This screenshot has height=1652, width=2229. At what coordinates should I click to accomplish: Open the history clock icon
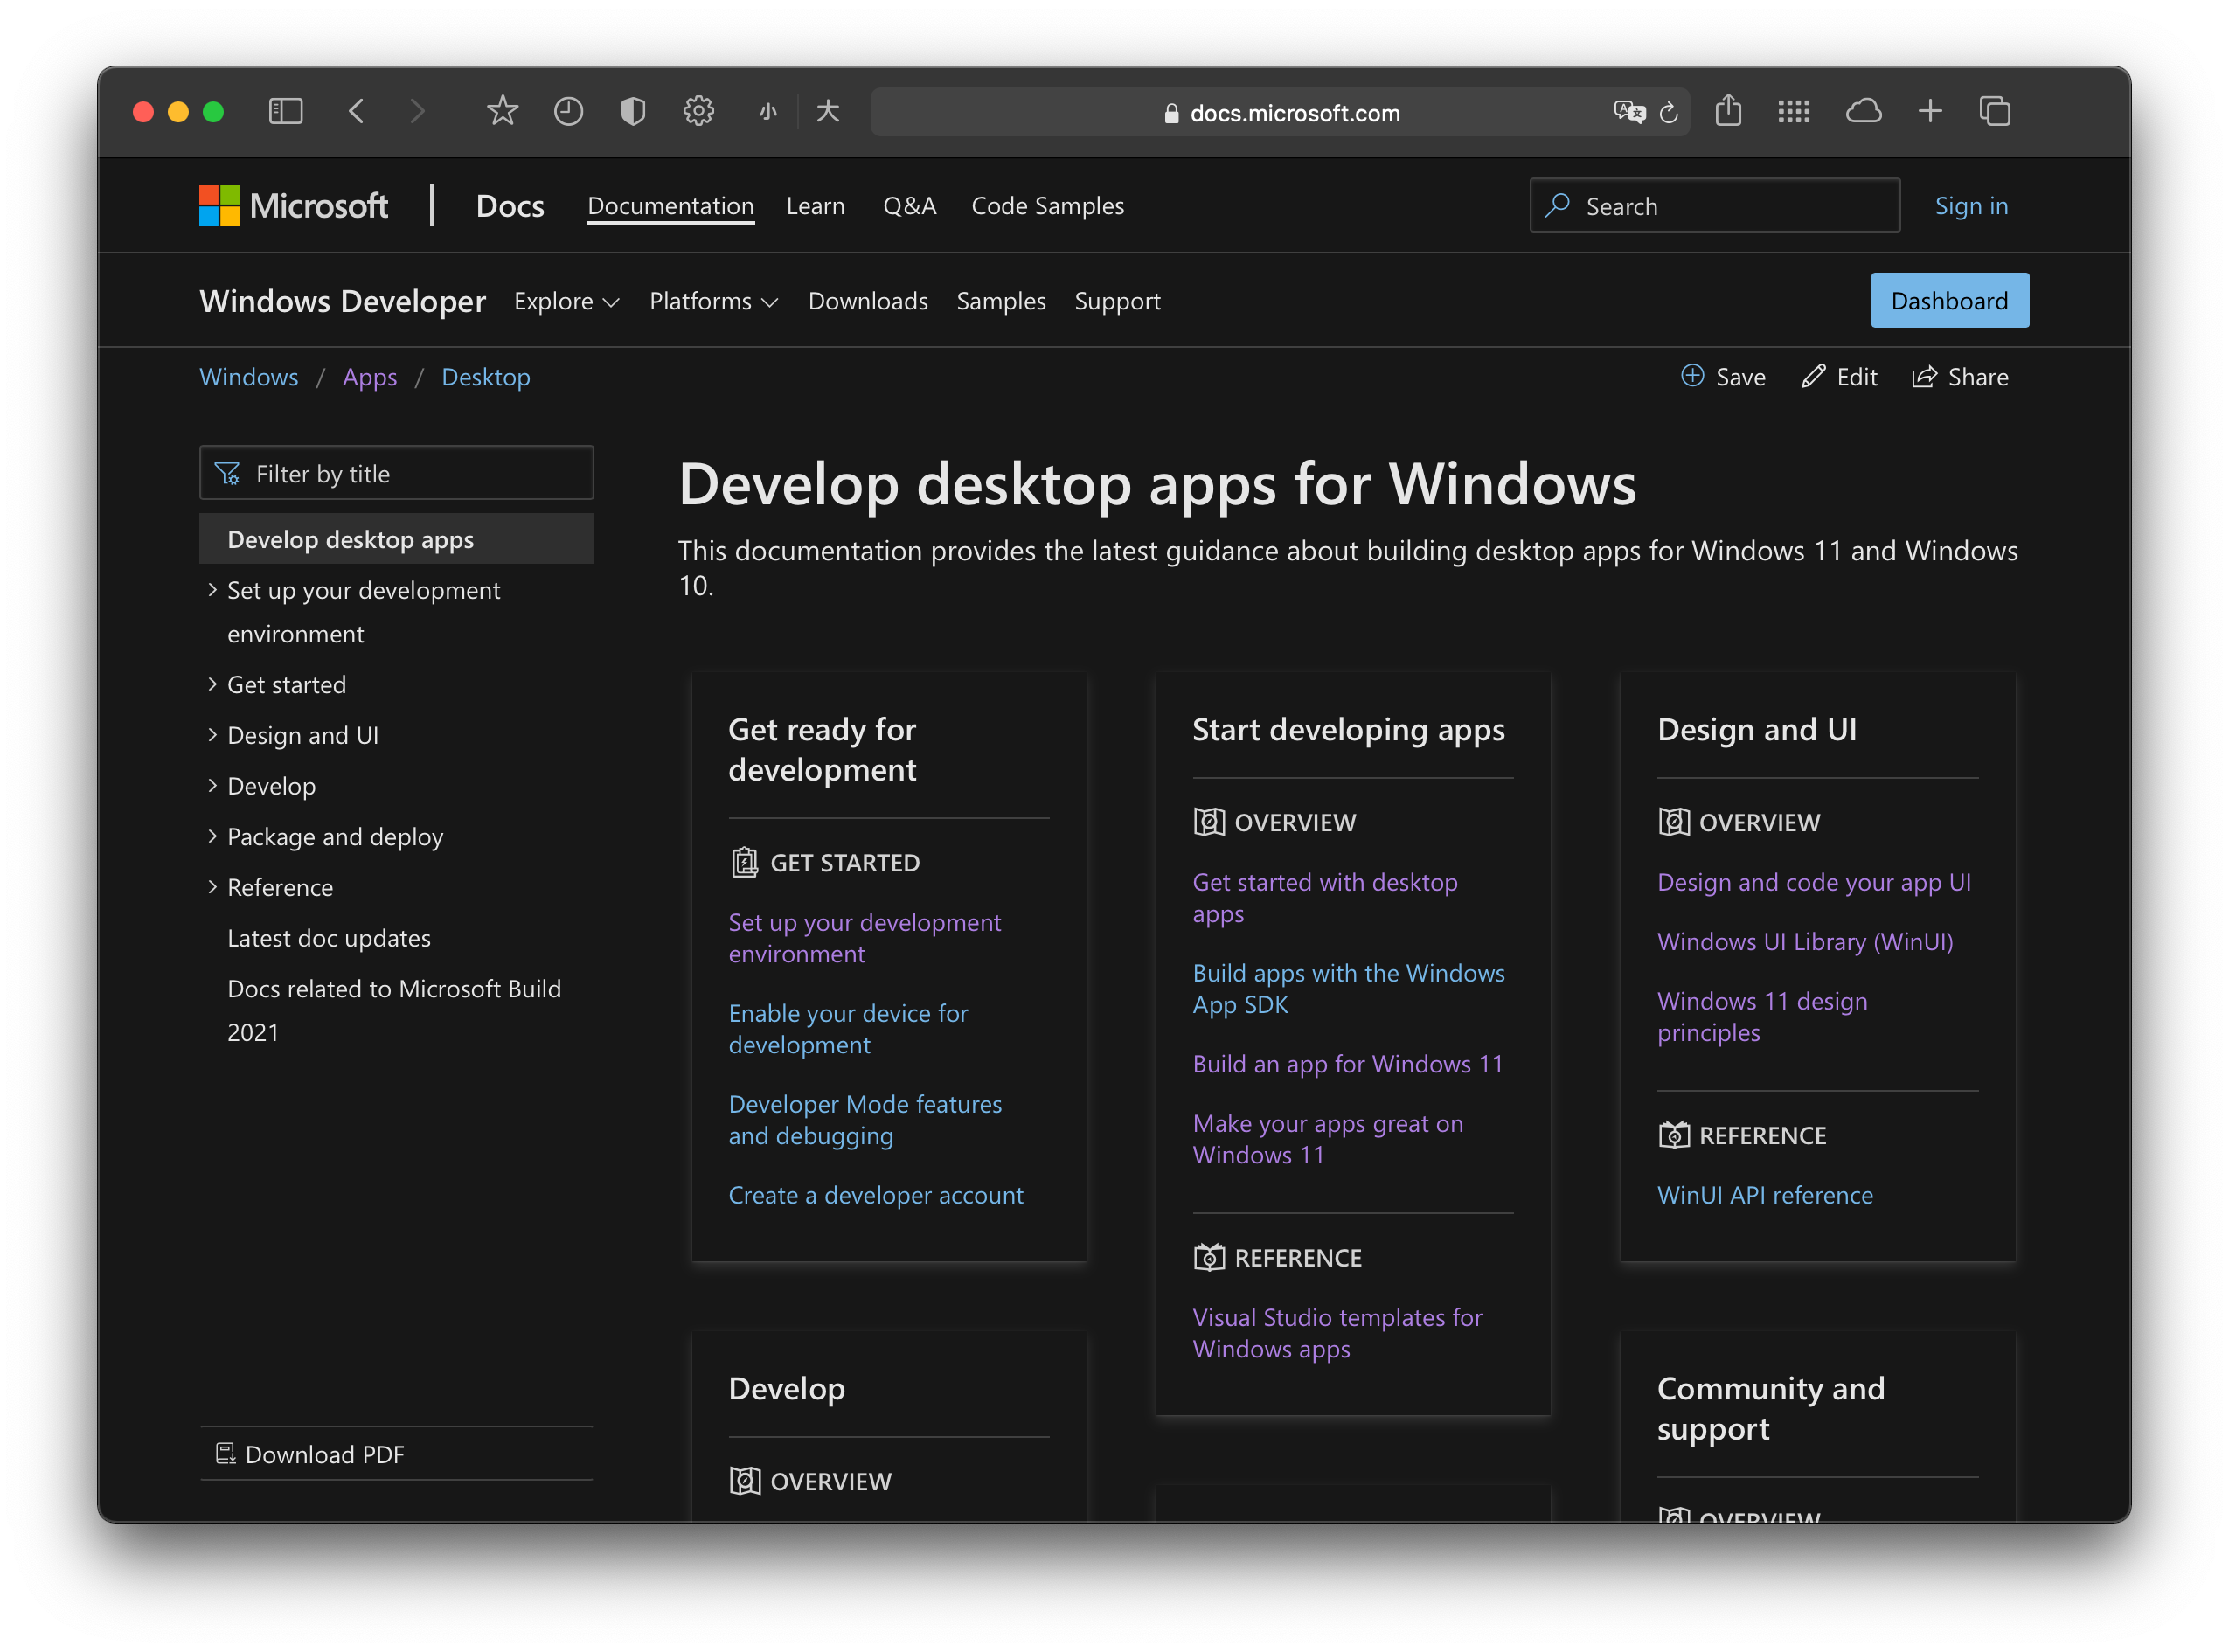(x=568, y=111)
